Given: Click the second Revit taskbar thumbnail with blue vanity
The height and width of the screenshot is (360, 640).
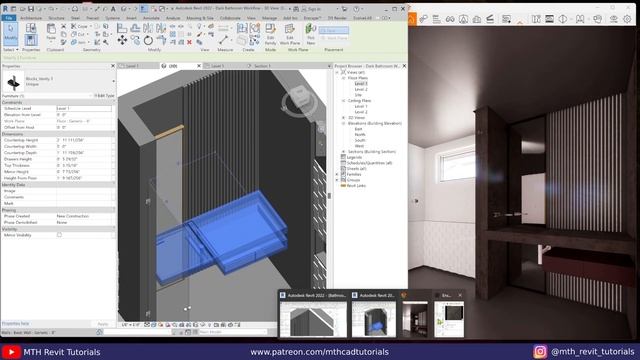Looking at the screenshot, I should coord(374,318).
